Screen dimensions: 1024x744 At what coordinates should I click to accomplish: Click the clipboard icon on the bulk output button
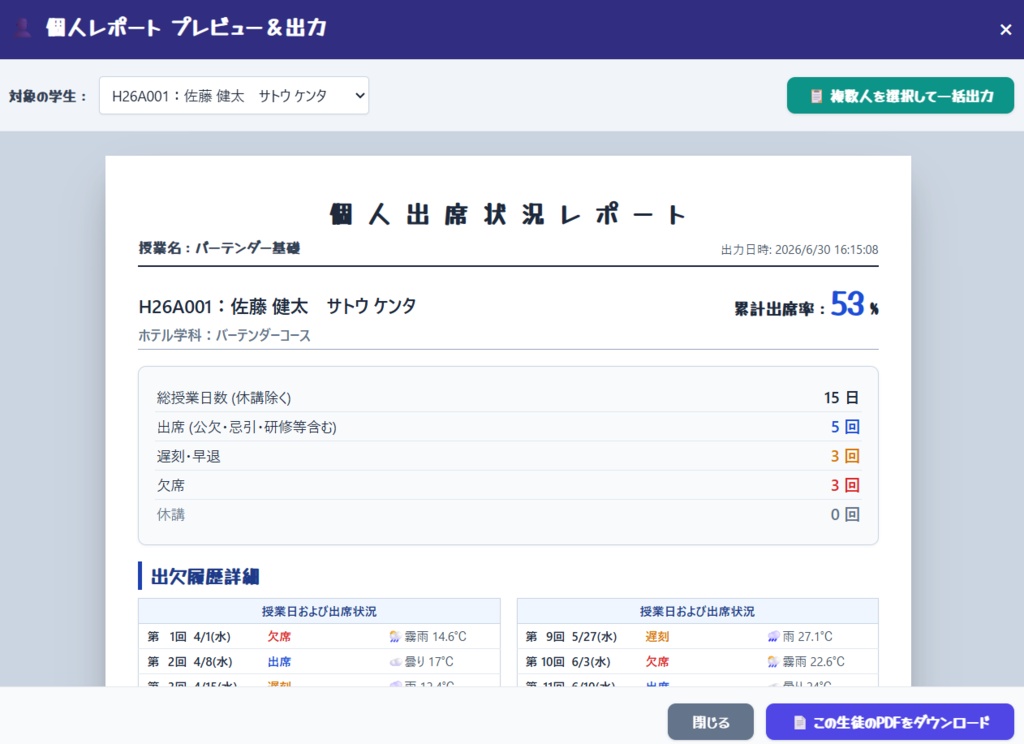(816, 96)
